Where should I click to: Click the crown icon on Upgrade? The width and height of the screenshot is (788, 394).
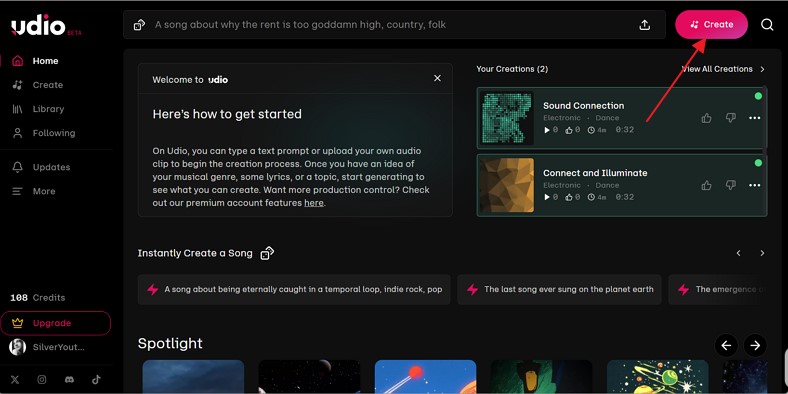(x=18, y=323)
